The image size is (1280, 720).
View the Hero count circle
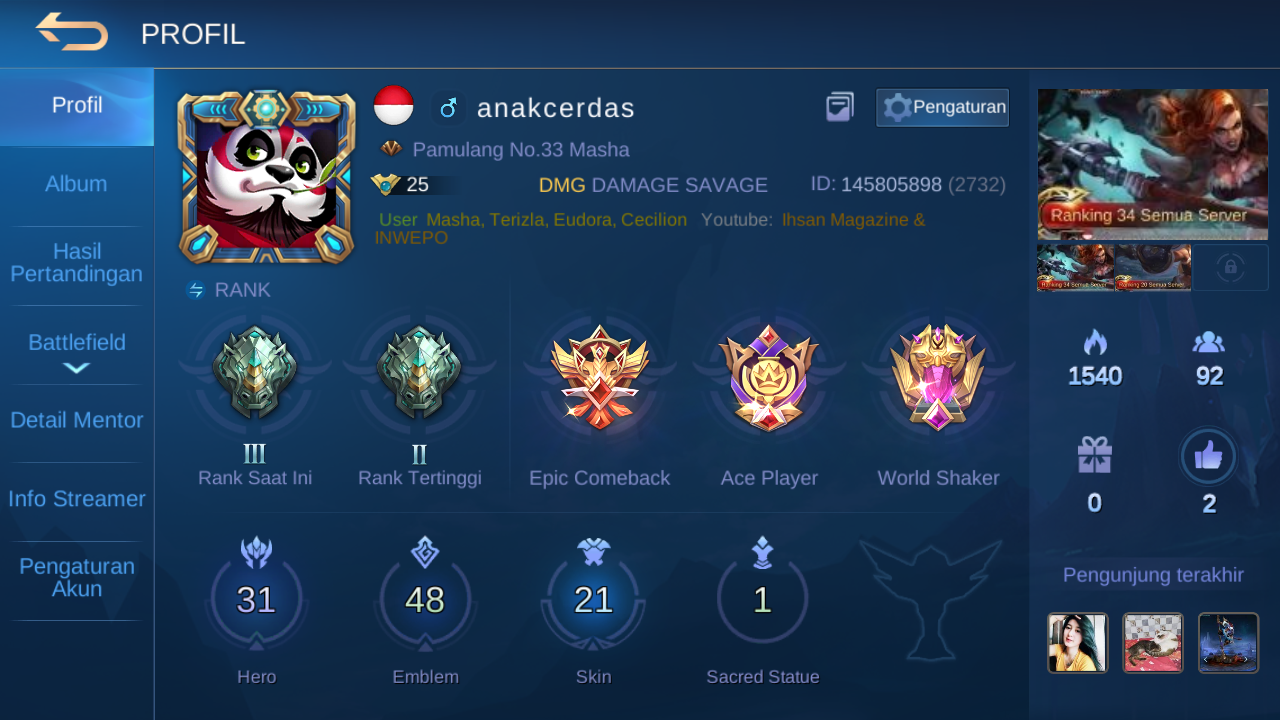[256, 600]
